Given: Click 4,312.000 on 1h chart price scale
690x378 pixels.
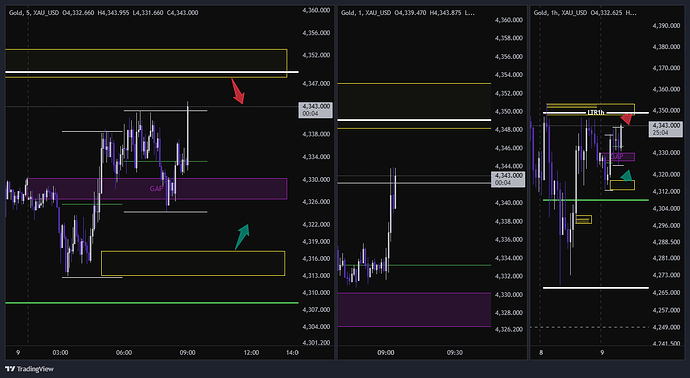Looking at the screenshot, I should (667, 191).
